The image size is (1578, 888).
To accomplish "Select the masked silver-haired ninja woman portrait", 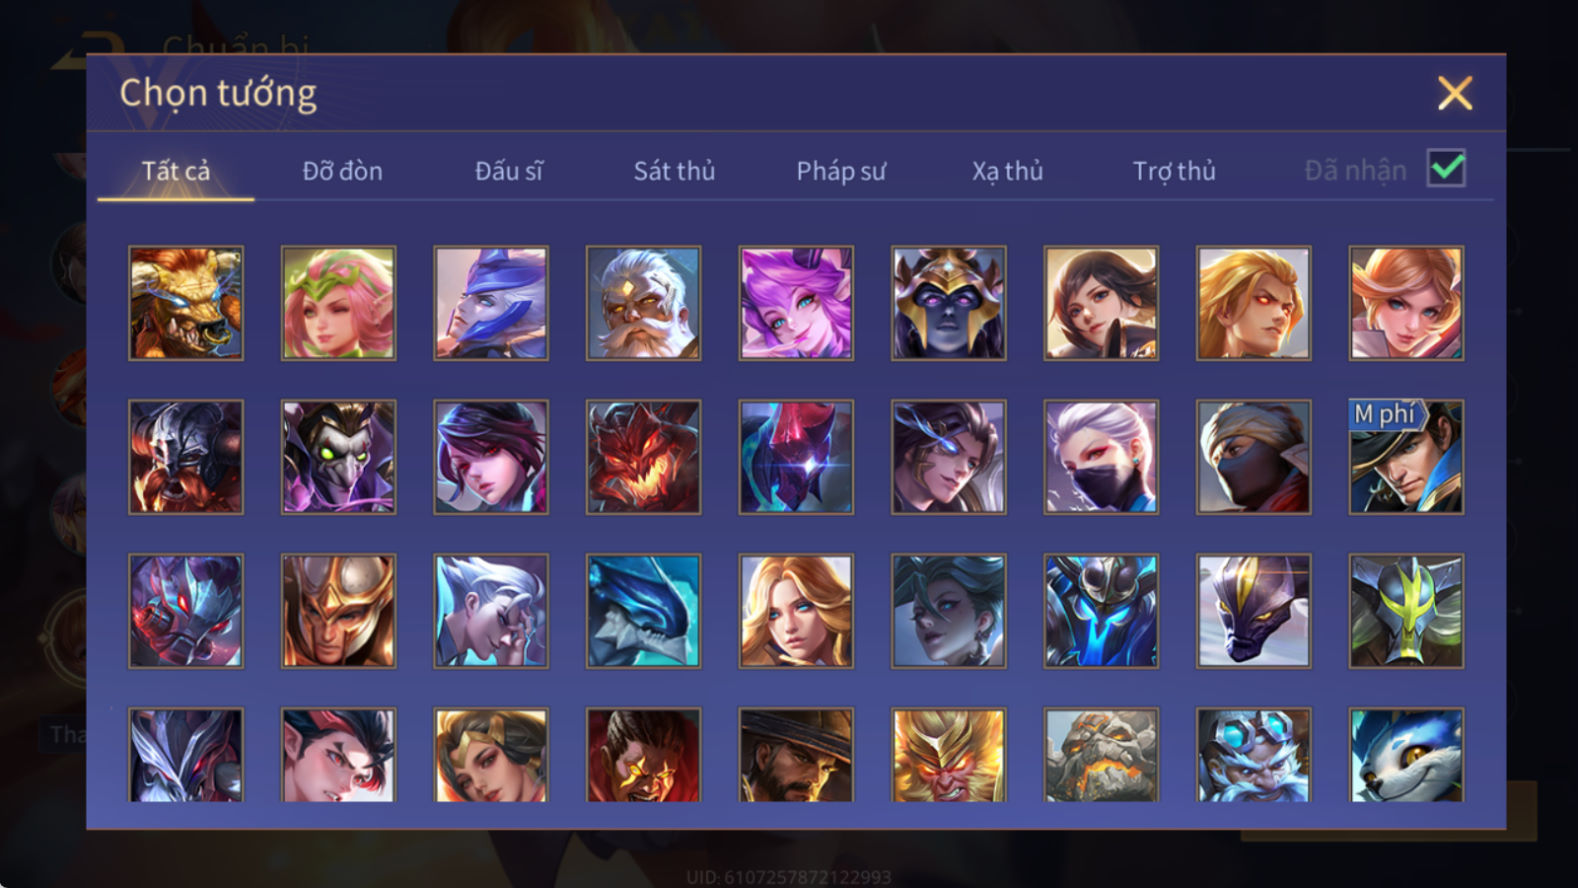I will (x=1101, y=457).
